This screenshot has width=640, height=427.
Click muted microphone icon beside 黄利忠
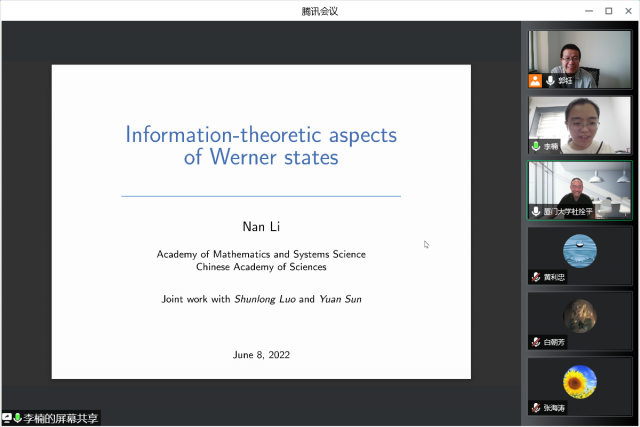[536, 277]
